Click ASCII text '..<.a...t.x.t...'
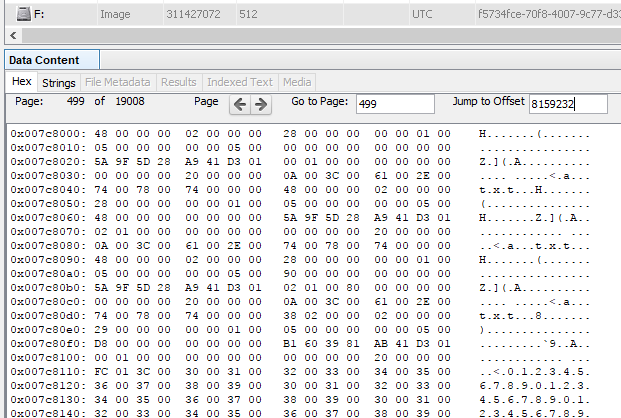Viewport: 621px width, 418px height. [x=534, y=246]
